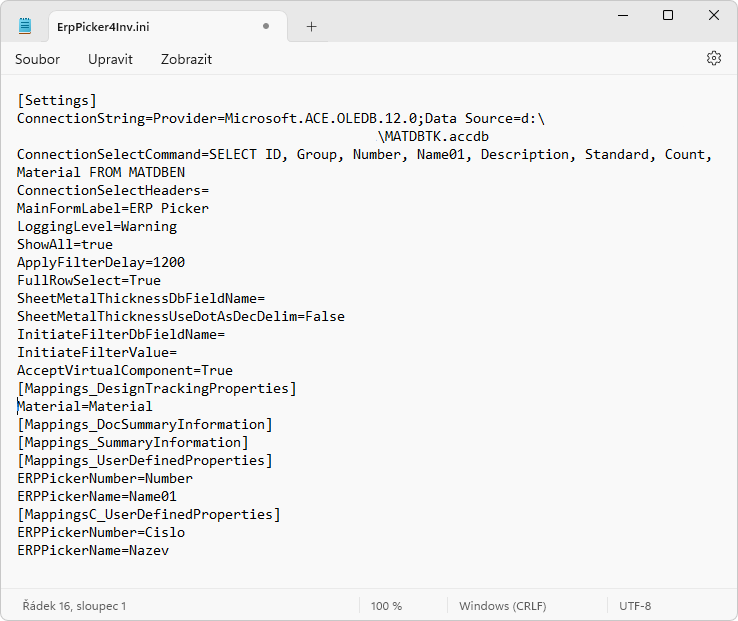Click the UTF-8 encoding indicator
The height and width of the screenshot is (621, 738).
(x=635, y=606)
